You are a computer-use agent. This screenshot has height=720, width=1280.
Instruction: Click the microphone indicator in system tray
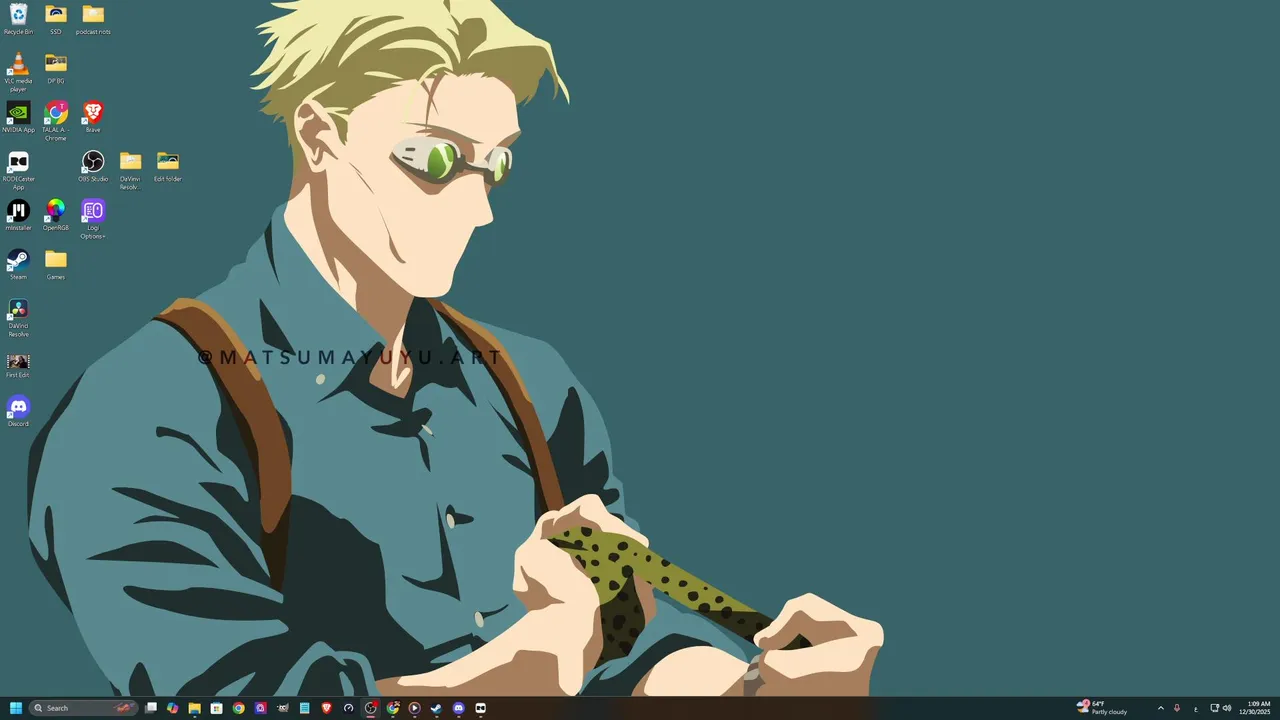[1177, 708]
